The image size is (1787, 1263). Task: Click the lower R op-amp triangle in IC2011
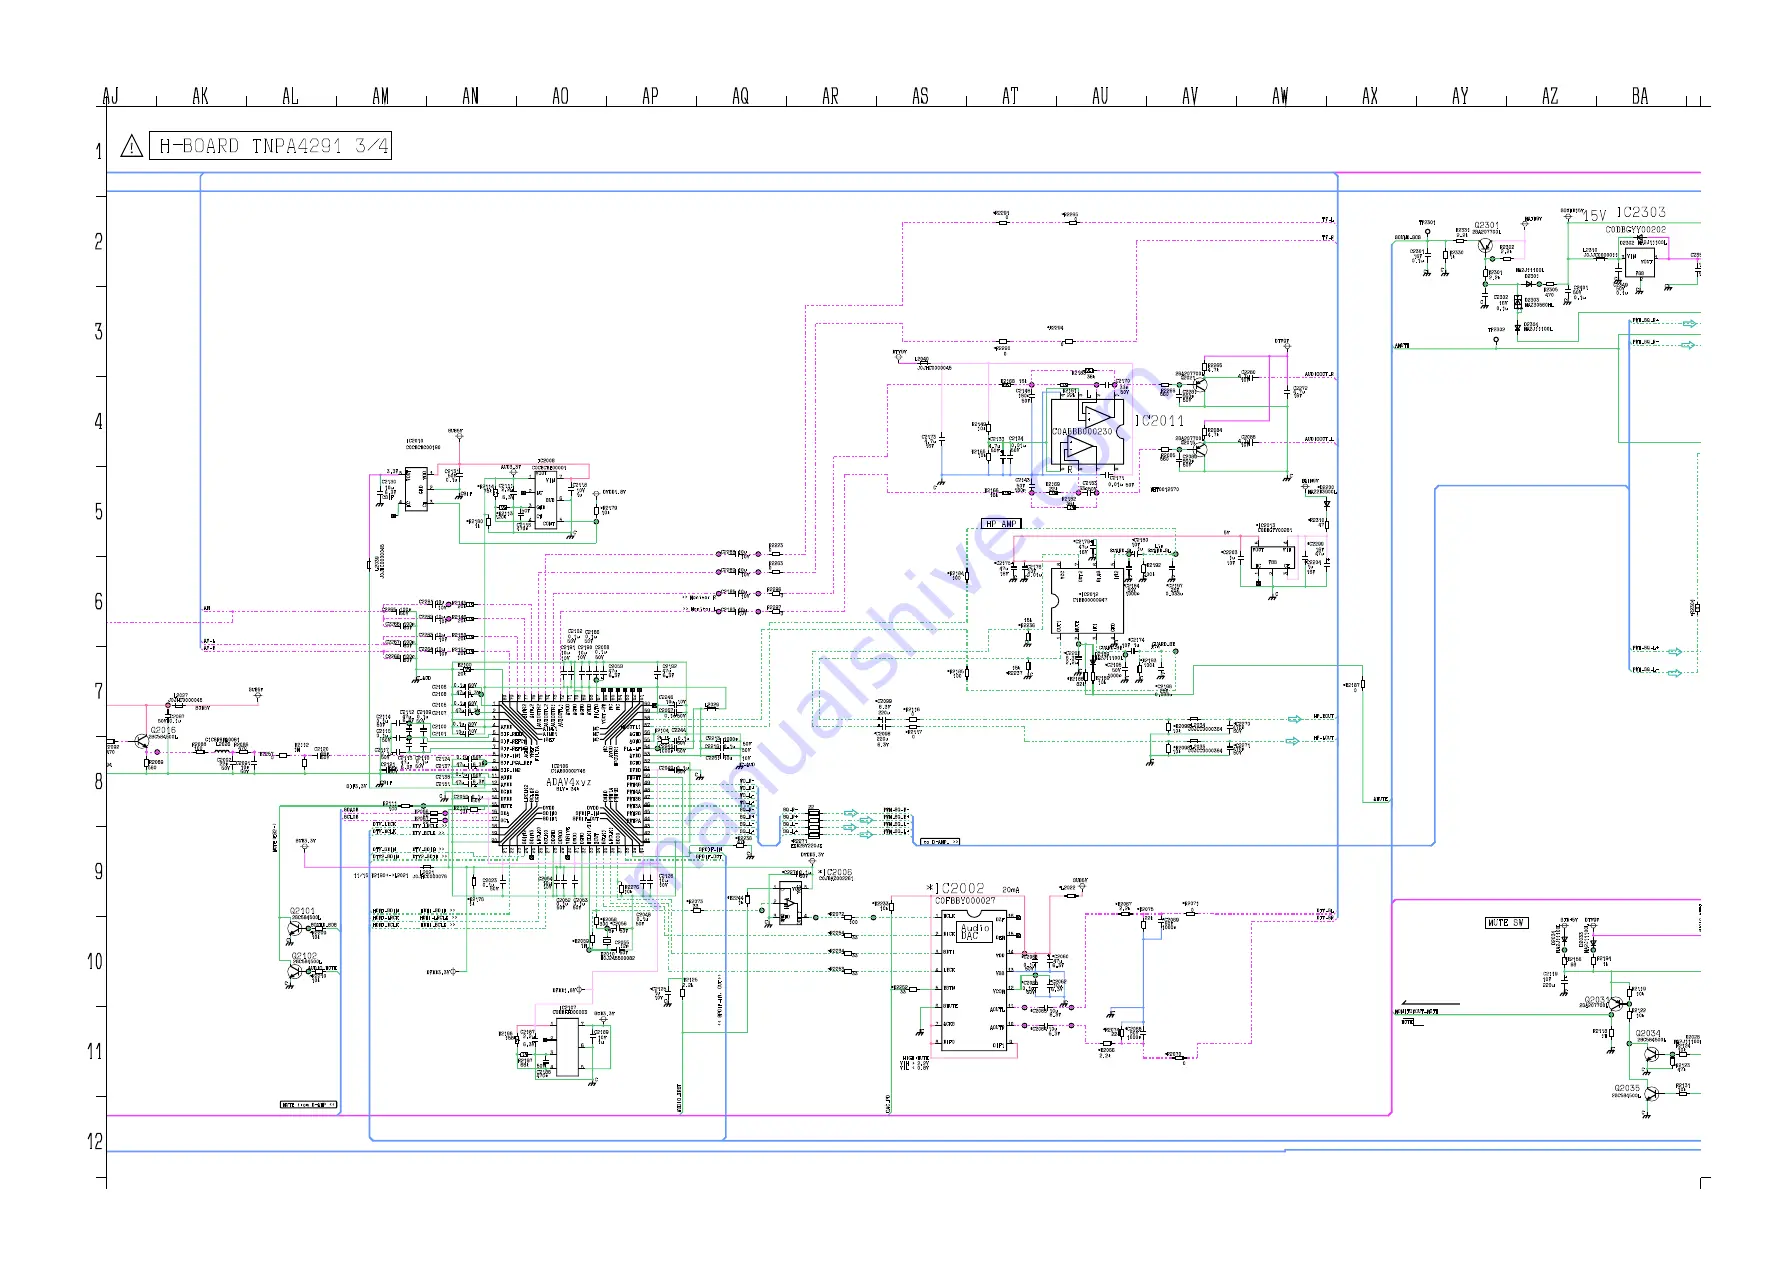pyautogui.click(x=1081, y=448)
